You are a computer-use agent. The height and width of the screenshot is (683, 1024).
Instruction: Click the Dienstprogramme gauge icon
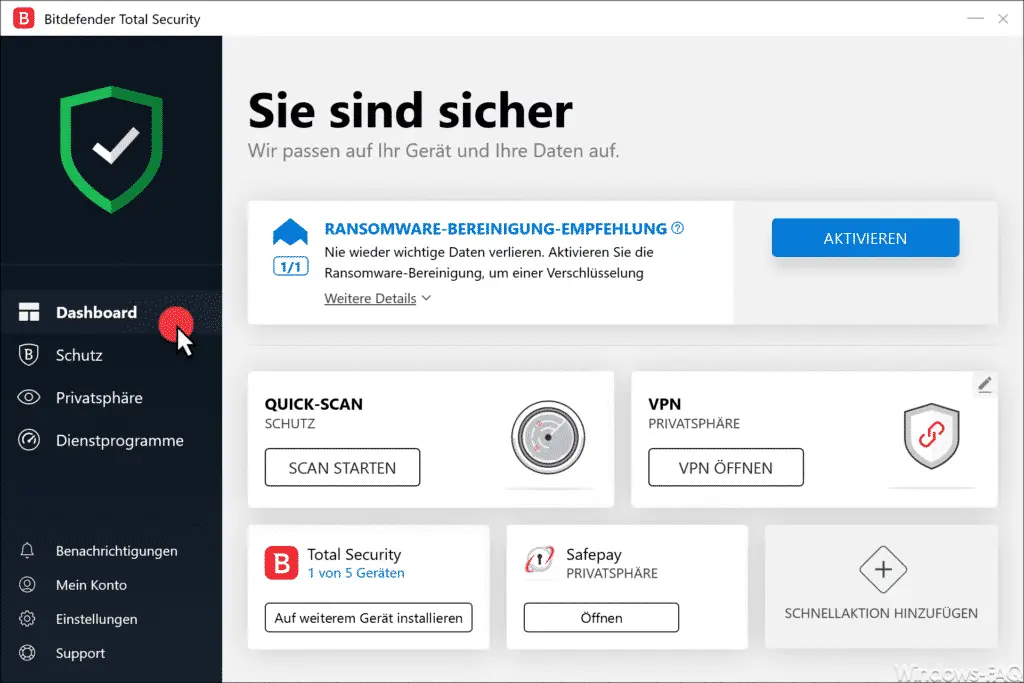tap(29, 440)
